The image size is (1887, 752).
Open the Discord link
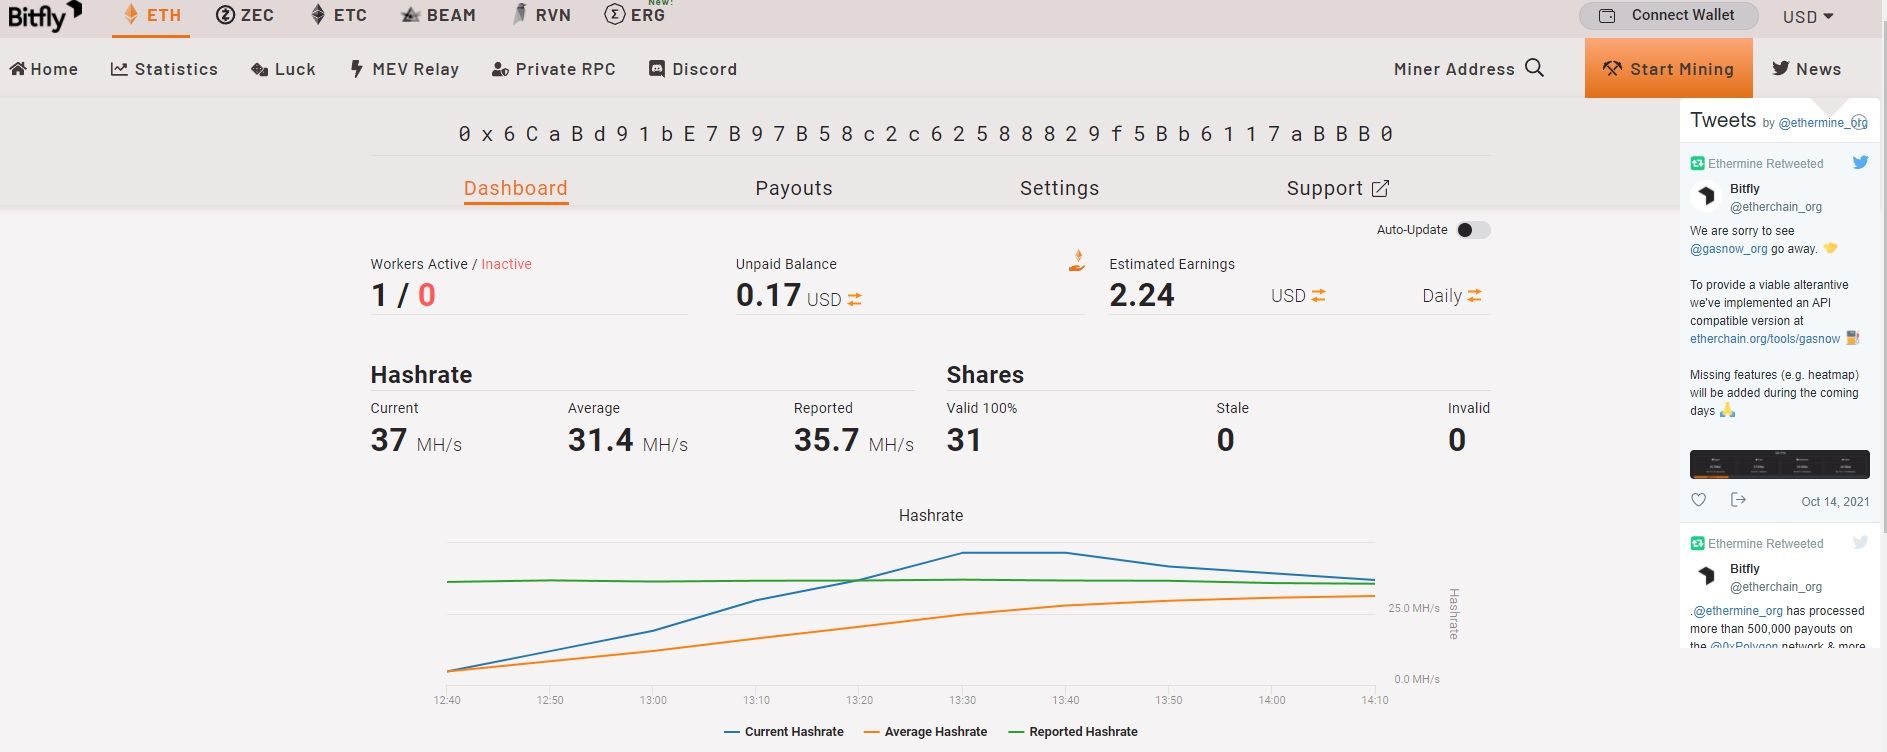693,69
